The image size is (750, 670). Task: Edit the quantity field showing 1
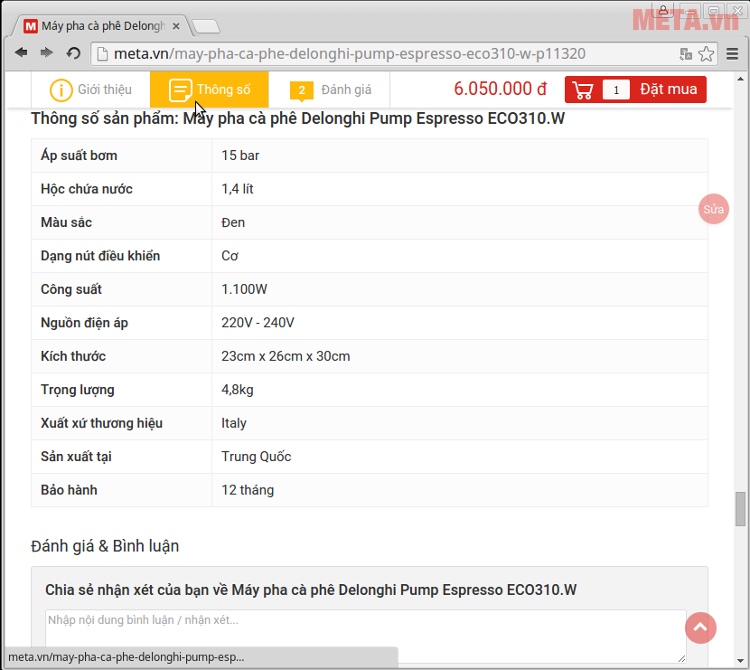click(616, 89)
